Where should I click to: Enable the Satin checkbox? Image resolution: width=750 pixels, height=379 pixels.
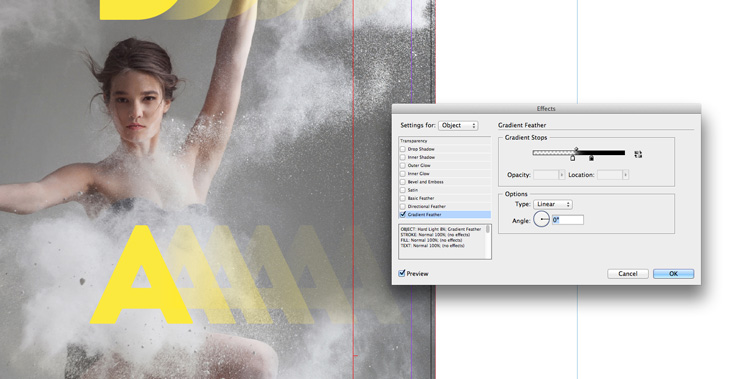point(403,190)
